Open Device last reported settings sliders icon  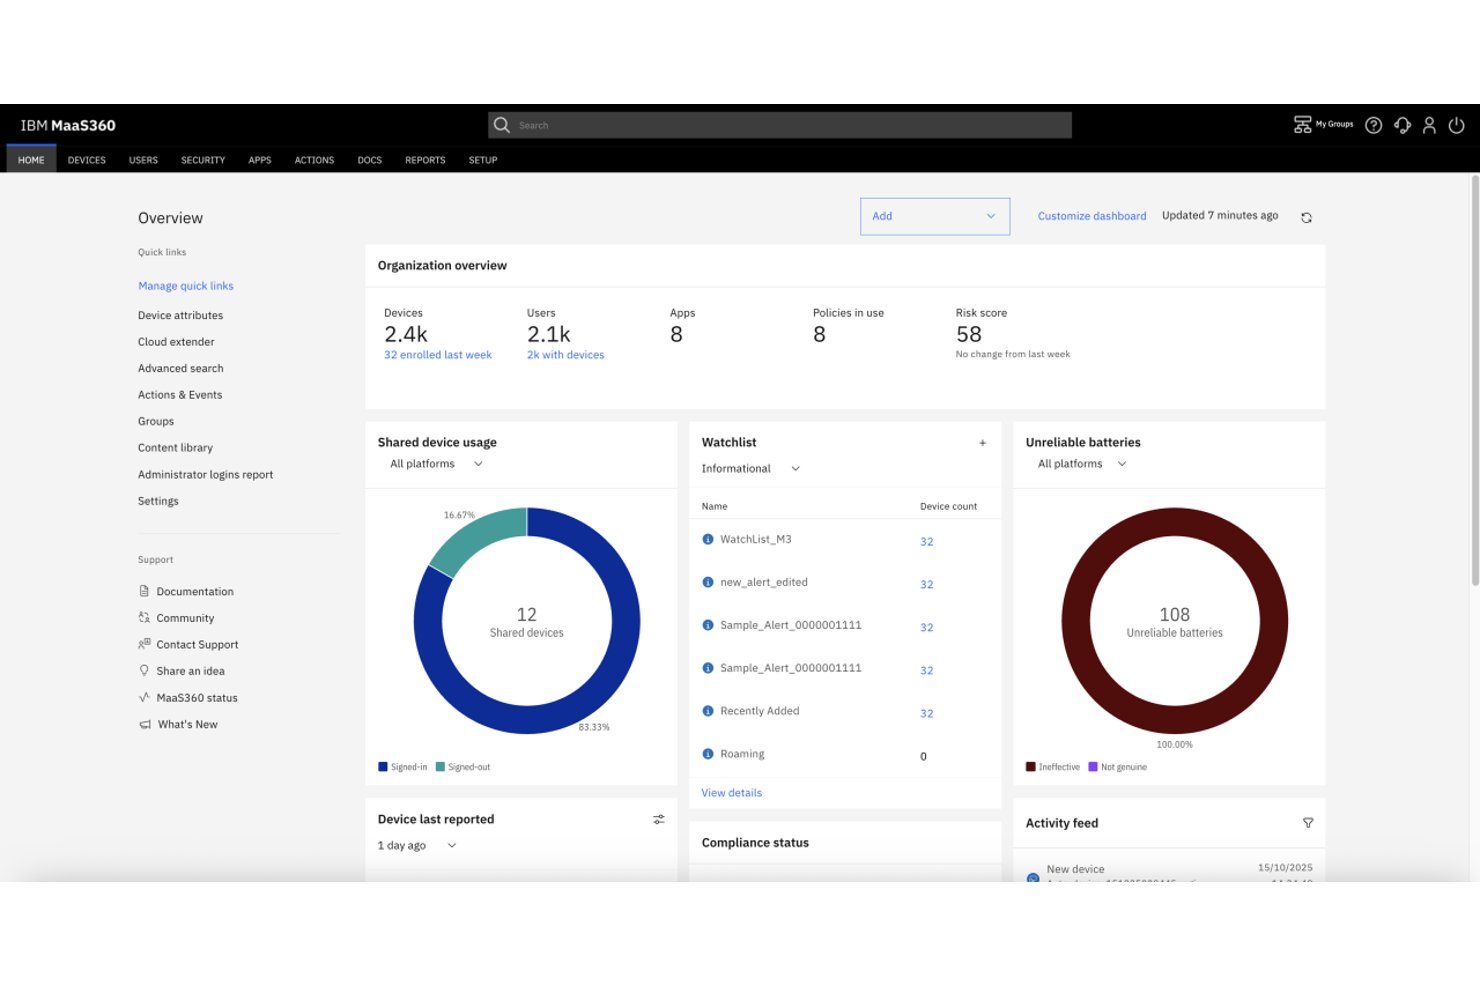[659, 819]
